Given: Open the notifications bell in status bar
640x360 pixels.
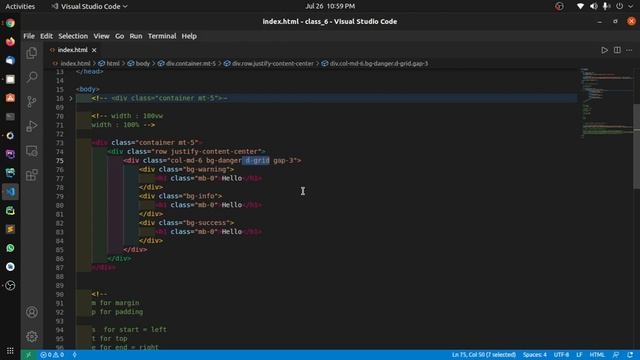Looking at the screenshot, I should [630, 355].
